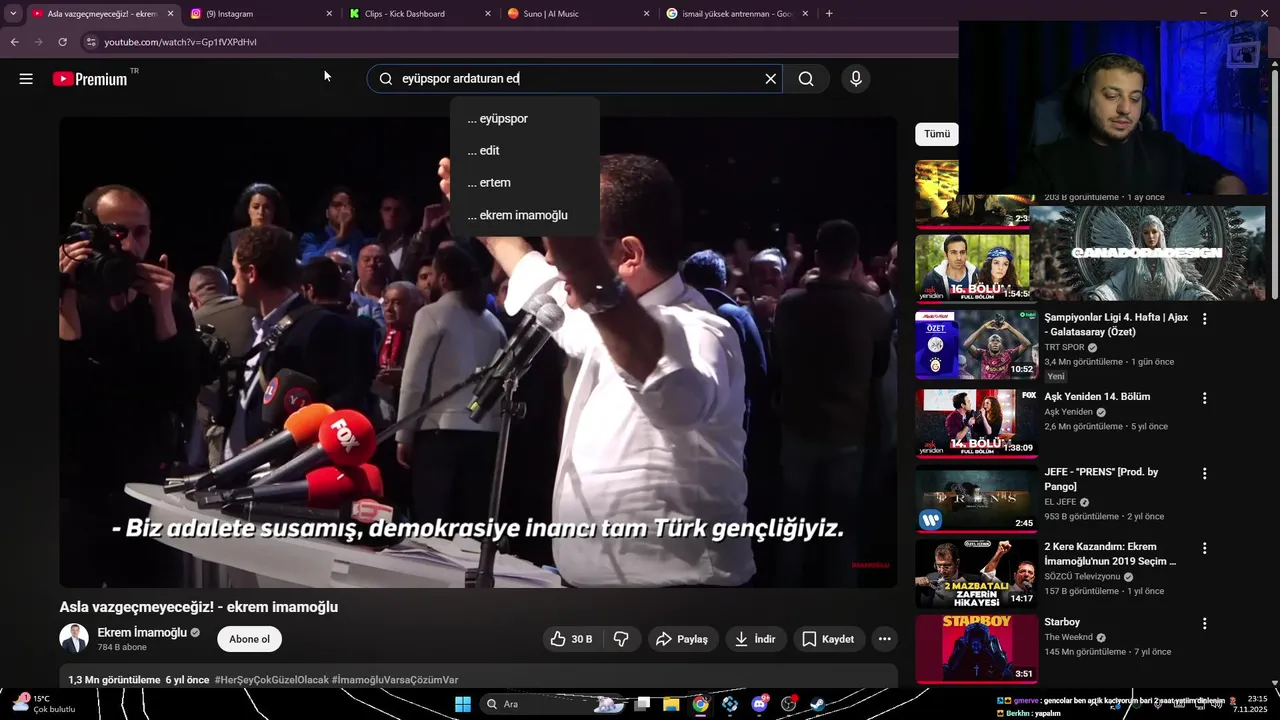Dislike the video with the thumbs down button
This screenshot has height=720, width=1280.
621,639
